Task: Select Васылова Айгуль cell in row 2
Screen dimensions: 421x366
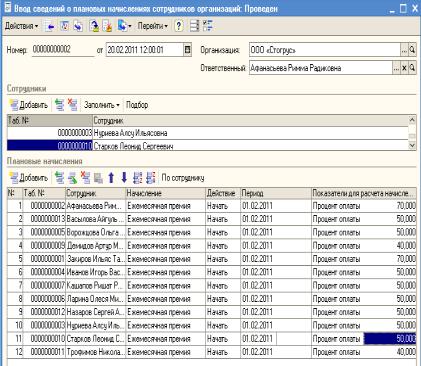Action: click(x=95, y=219)
